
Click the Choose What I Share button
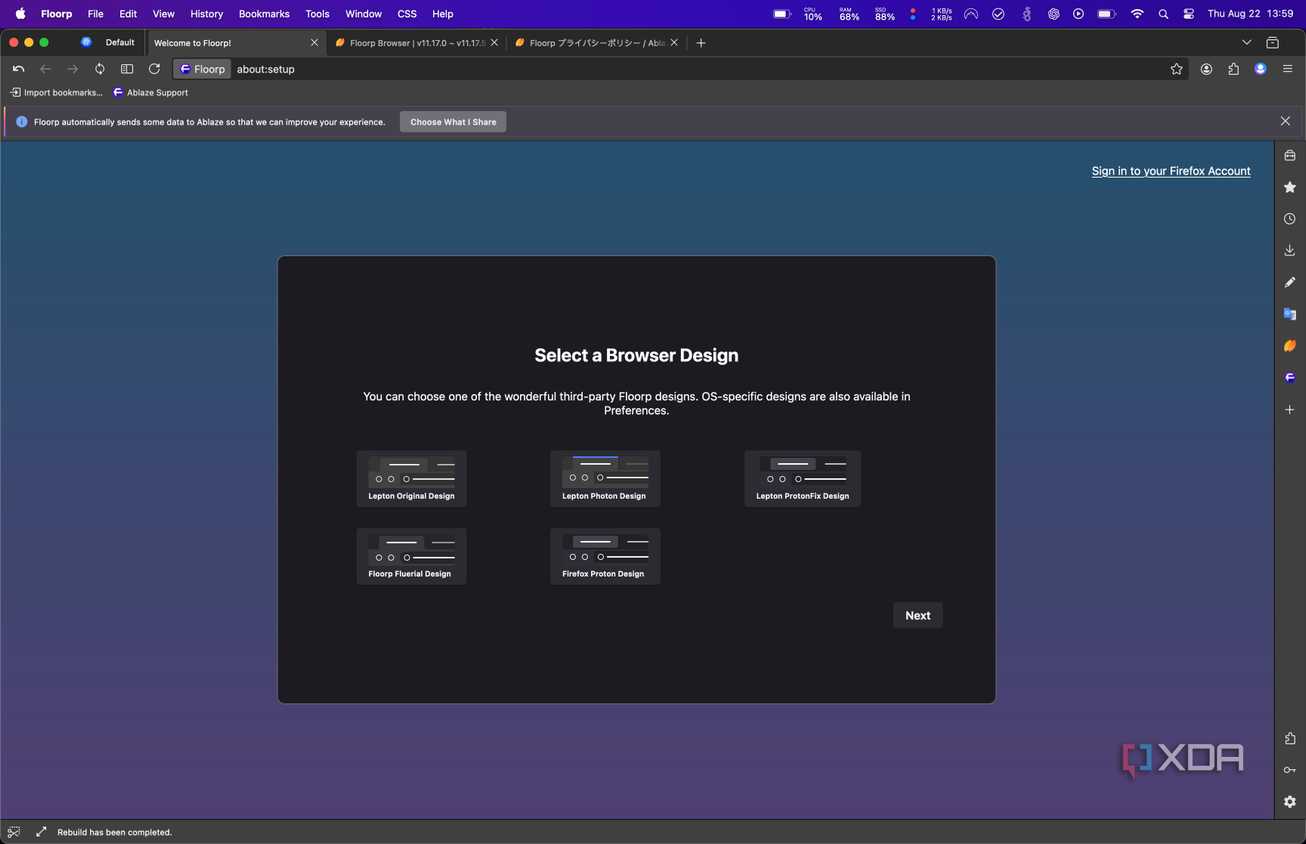(x=453, y=122)
